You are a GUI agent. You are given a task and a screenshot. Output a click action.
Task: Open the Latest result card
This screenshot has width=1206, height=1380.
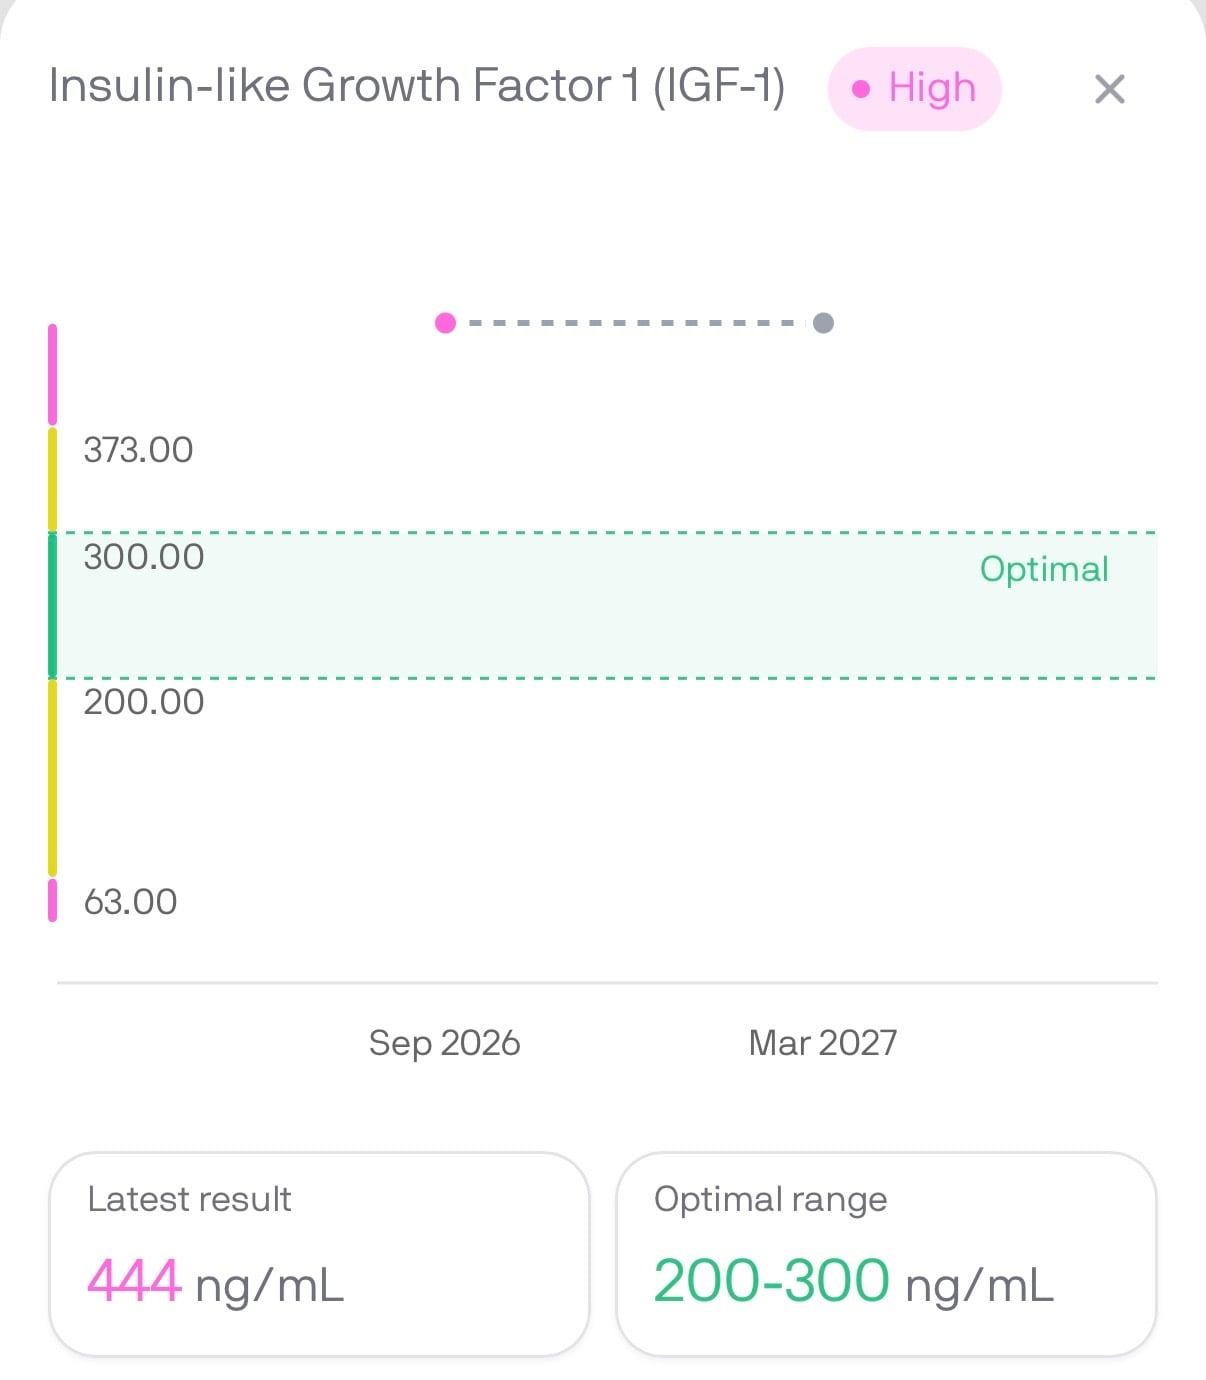click(x=319, y=1254)
